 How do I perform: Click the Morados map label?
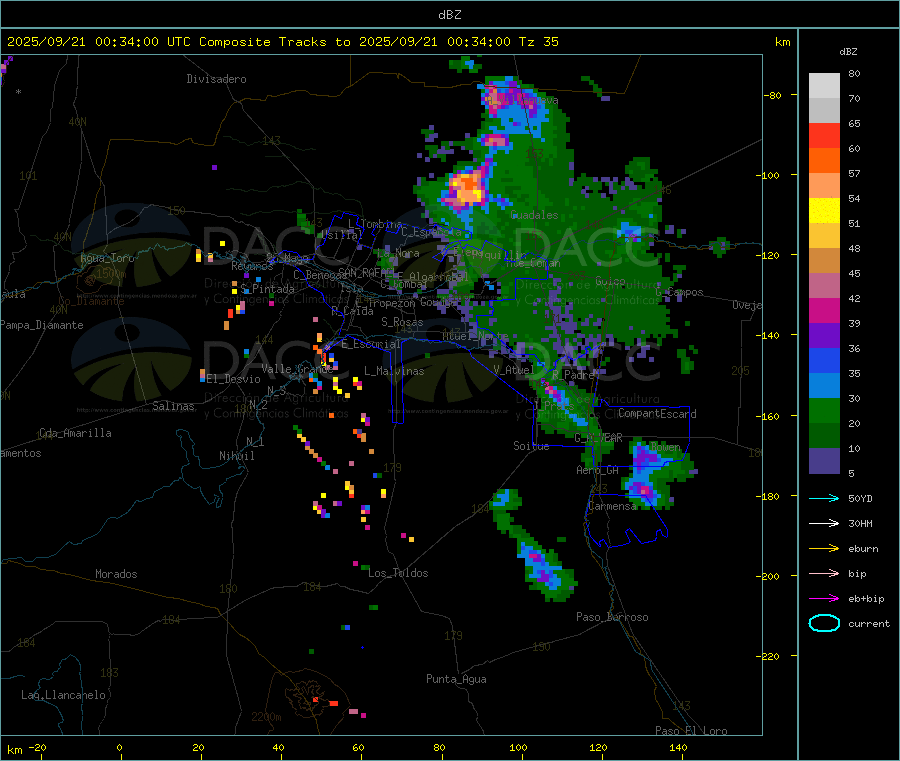[117, 574]
